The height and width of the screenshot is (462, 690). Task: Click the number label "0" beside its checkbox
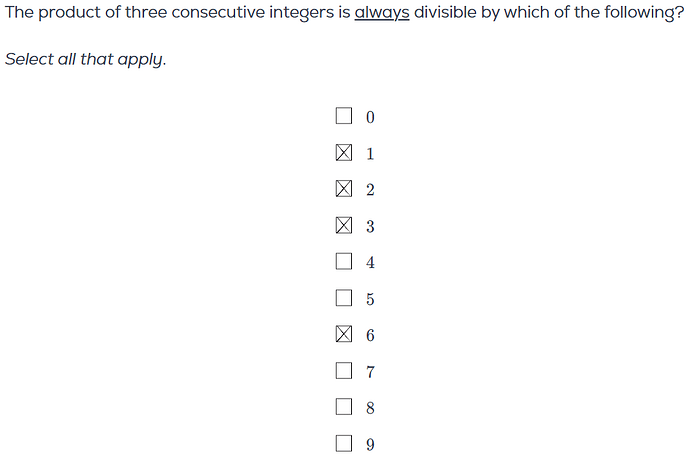coord(370,117)
